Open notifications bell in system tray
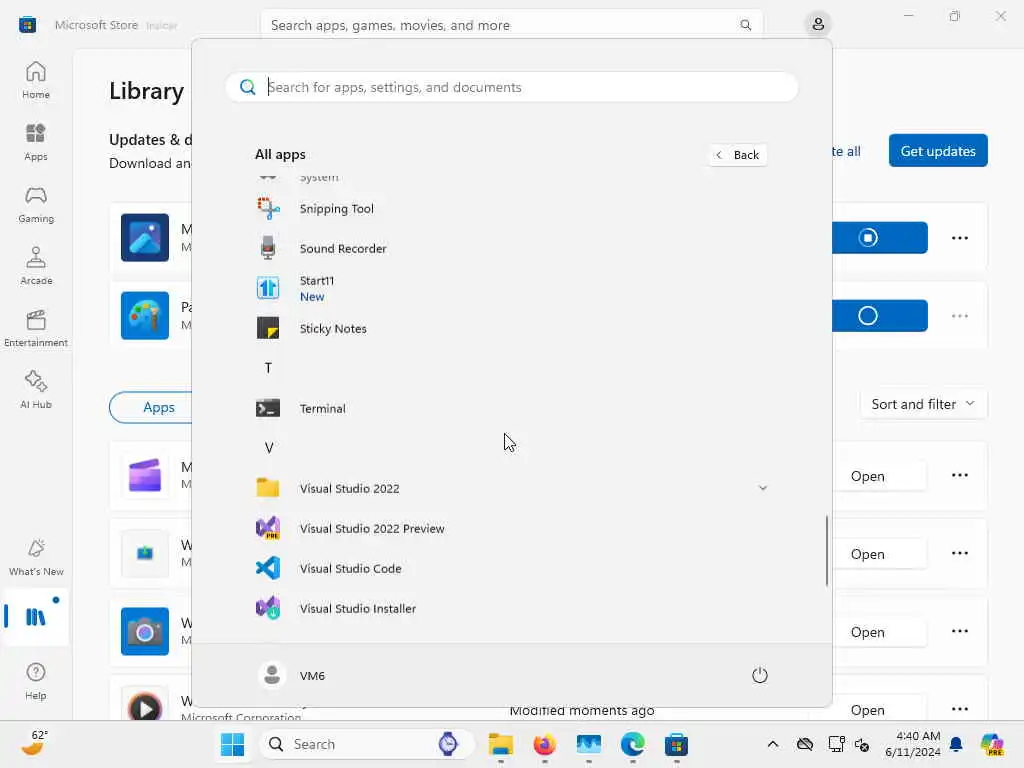 (x=955, y=744)
